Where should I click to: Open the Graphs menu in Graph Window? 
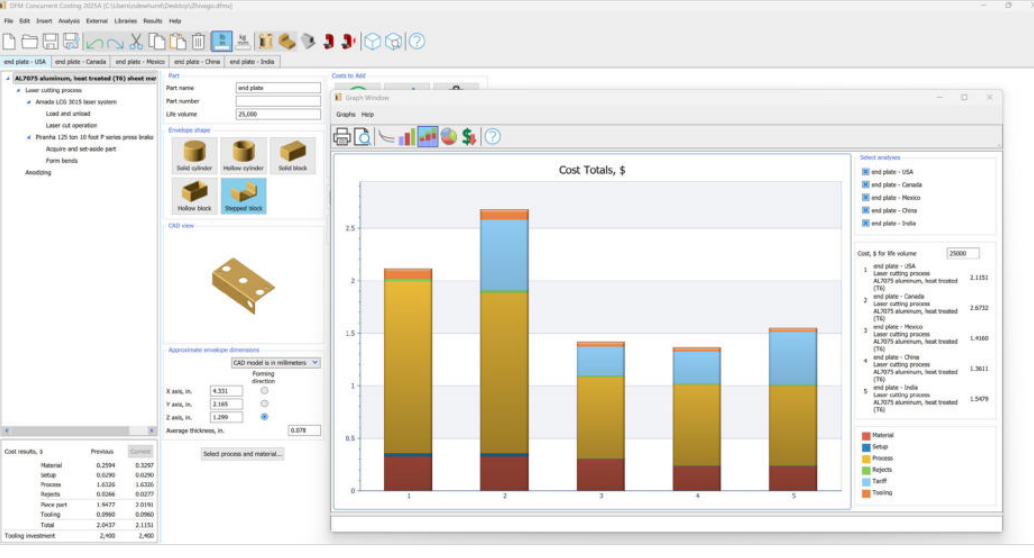[345, 115]
